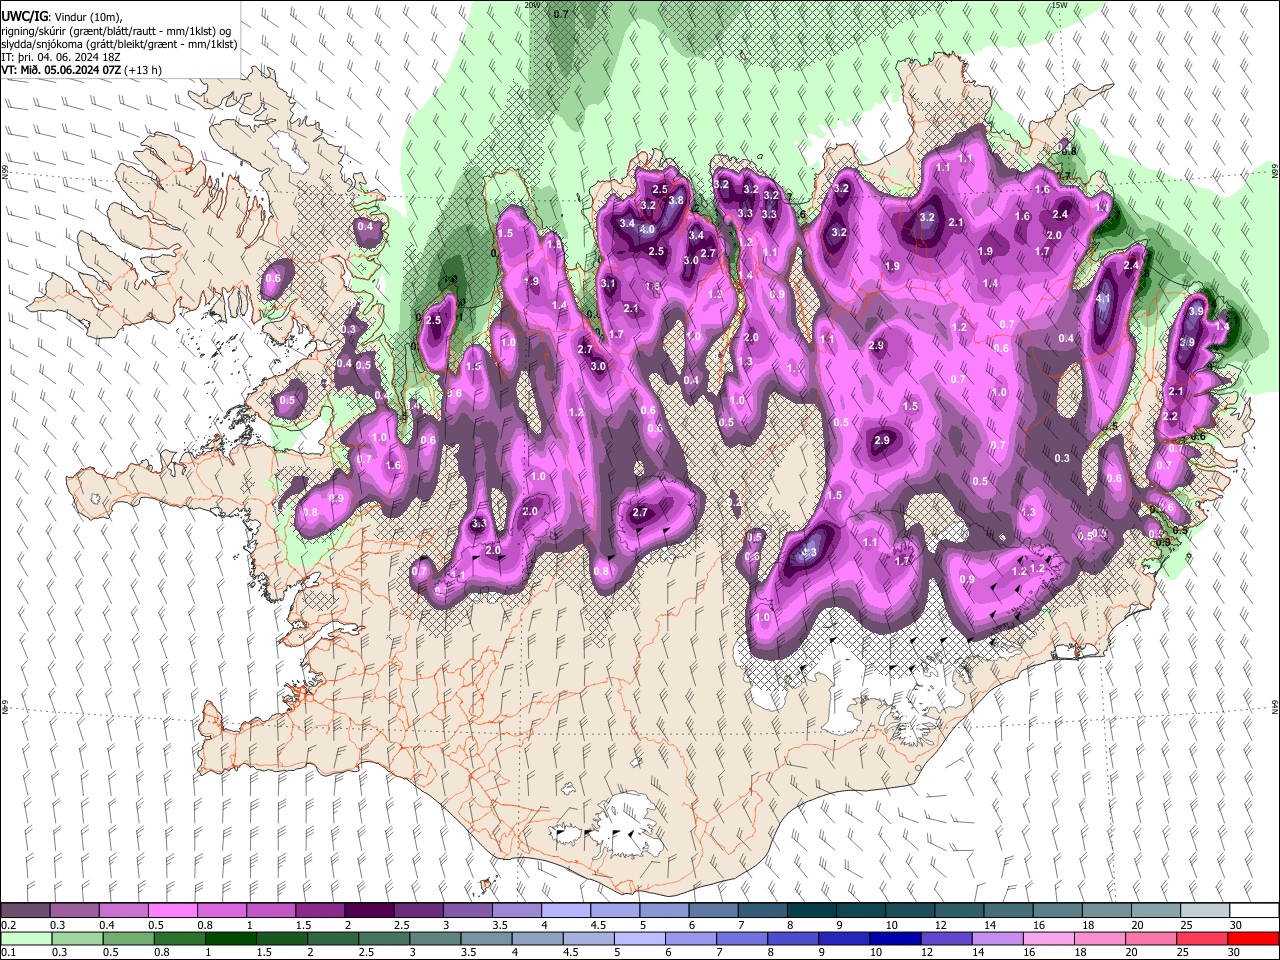Select top legend row swatch between 3.5 and 4
The height and width of the screenshot is (960, 1280).
click(517, 911)
